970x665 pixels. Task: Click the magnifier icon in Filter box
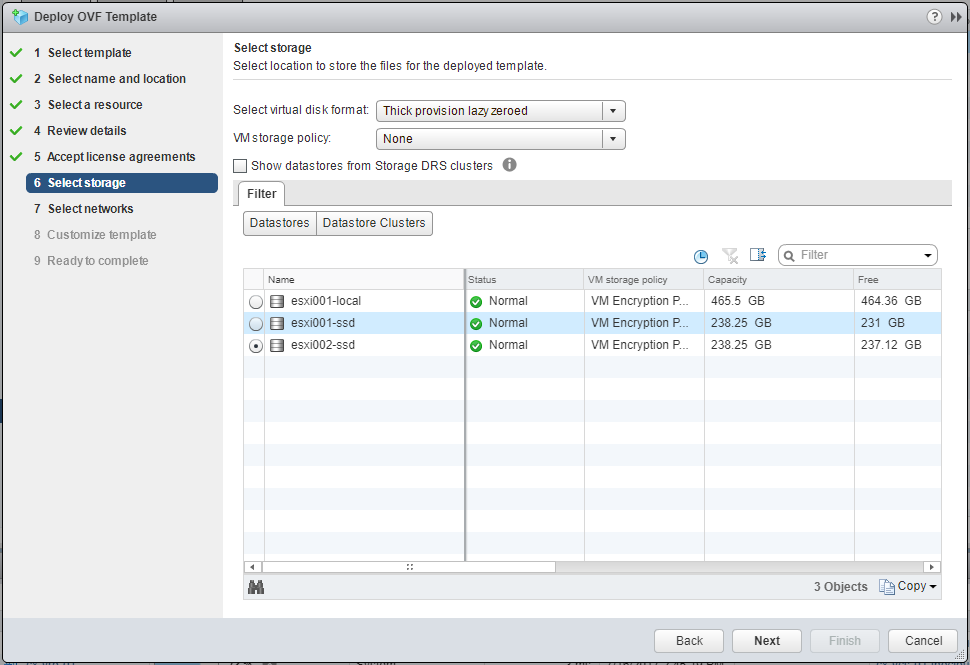click(789, 256)
